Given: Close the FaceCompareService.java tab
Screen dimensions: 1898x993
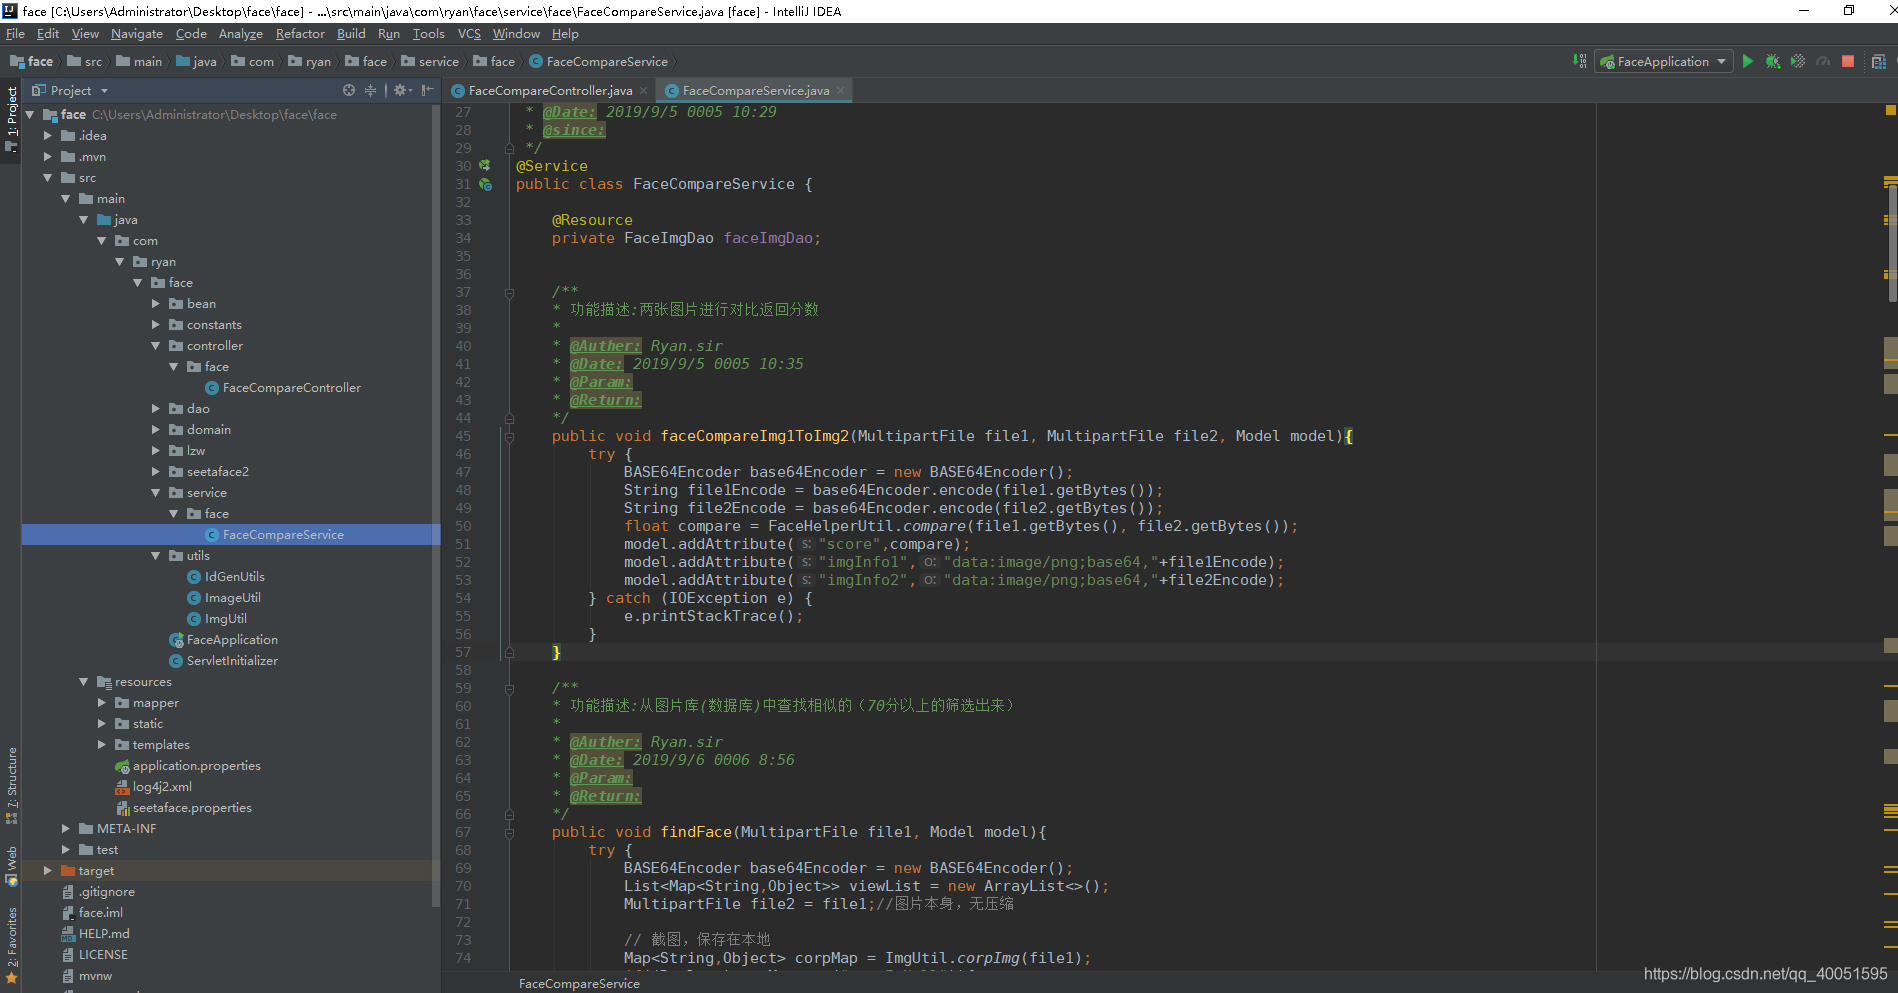Looking at the screenshot, I should click(840, 91).
